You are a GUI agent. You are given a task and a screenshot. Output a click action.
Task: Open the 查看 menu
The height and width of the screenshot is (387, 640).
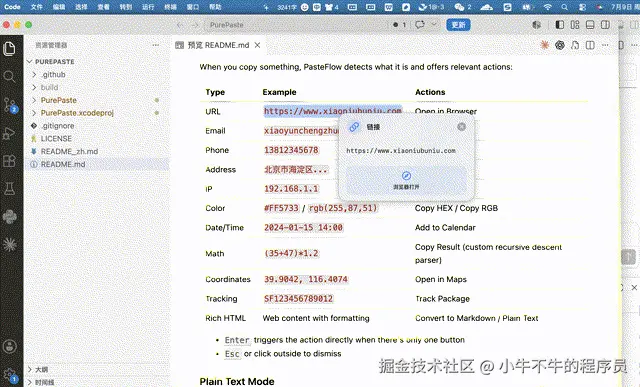coord(104,7)
